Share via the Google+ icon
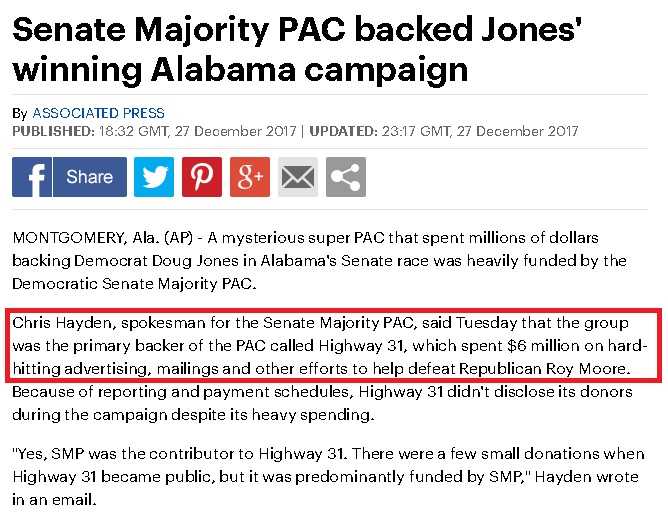This screenshot has width=668, height=524. click(x=249, y=177)
